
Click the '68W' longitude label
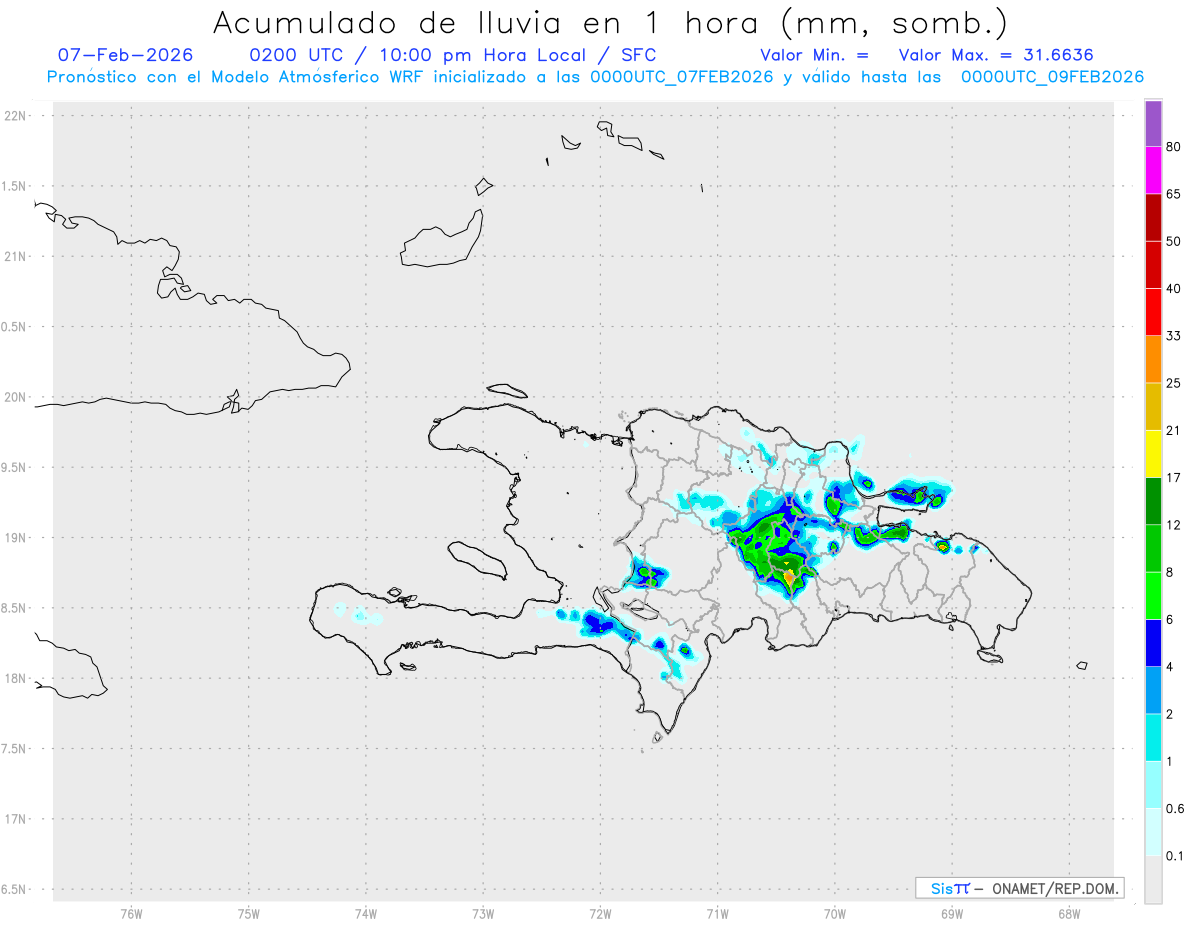tap(1069, 913)
